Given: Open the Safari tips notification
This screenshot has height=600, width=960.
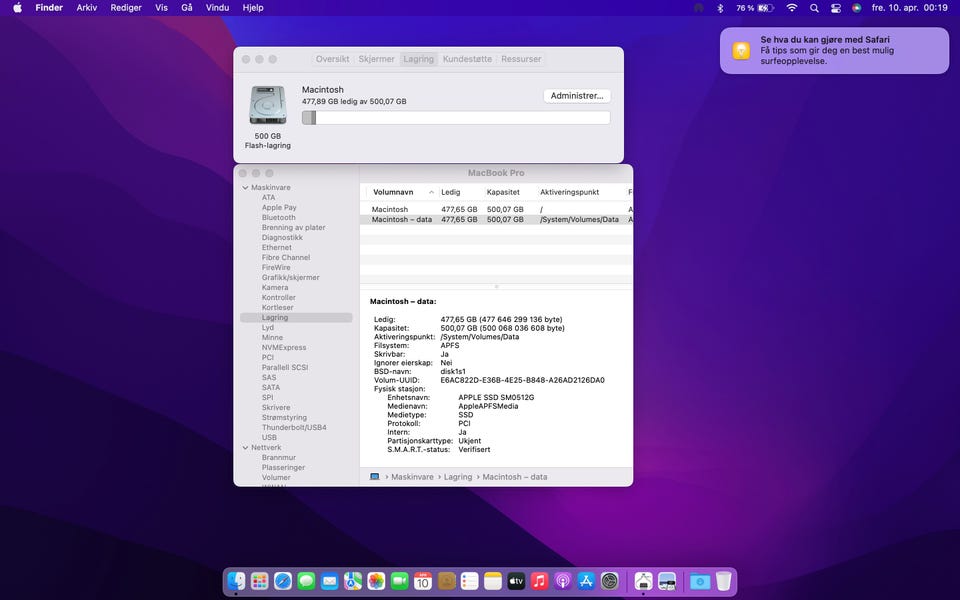Looking at the screenshot, I should [834, 50].
